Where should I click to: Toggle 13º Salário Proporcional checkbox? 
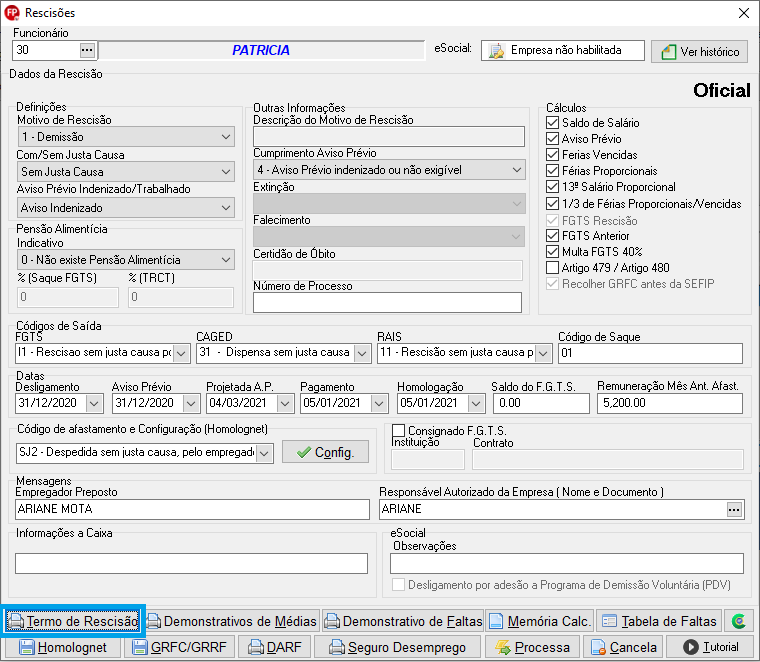pyautogui.click(x=553, y=187)
